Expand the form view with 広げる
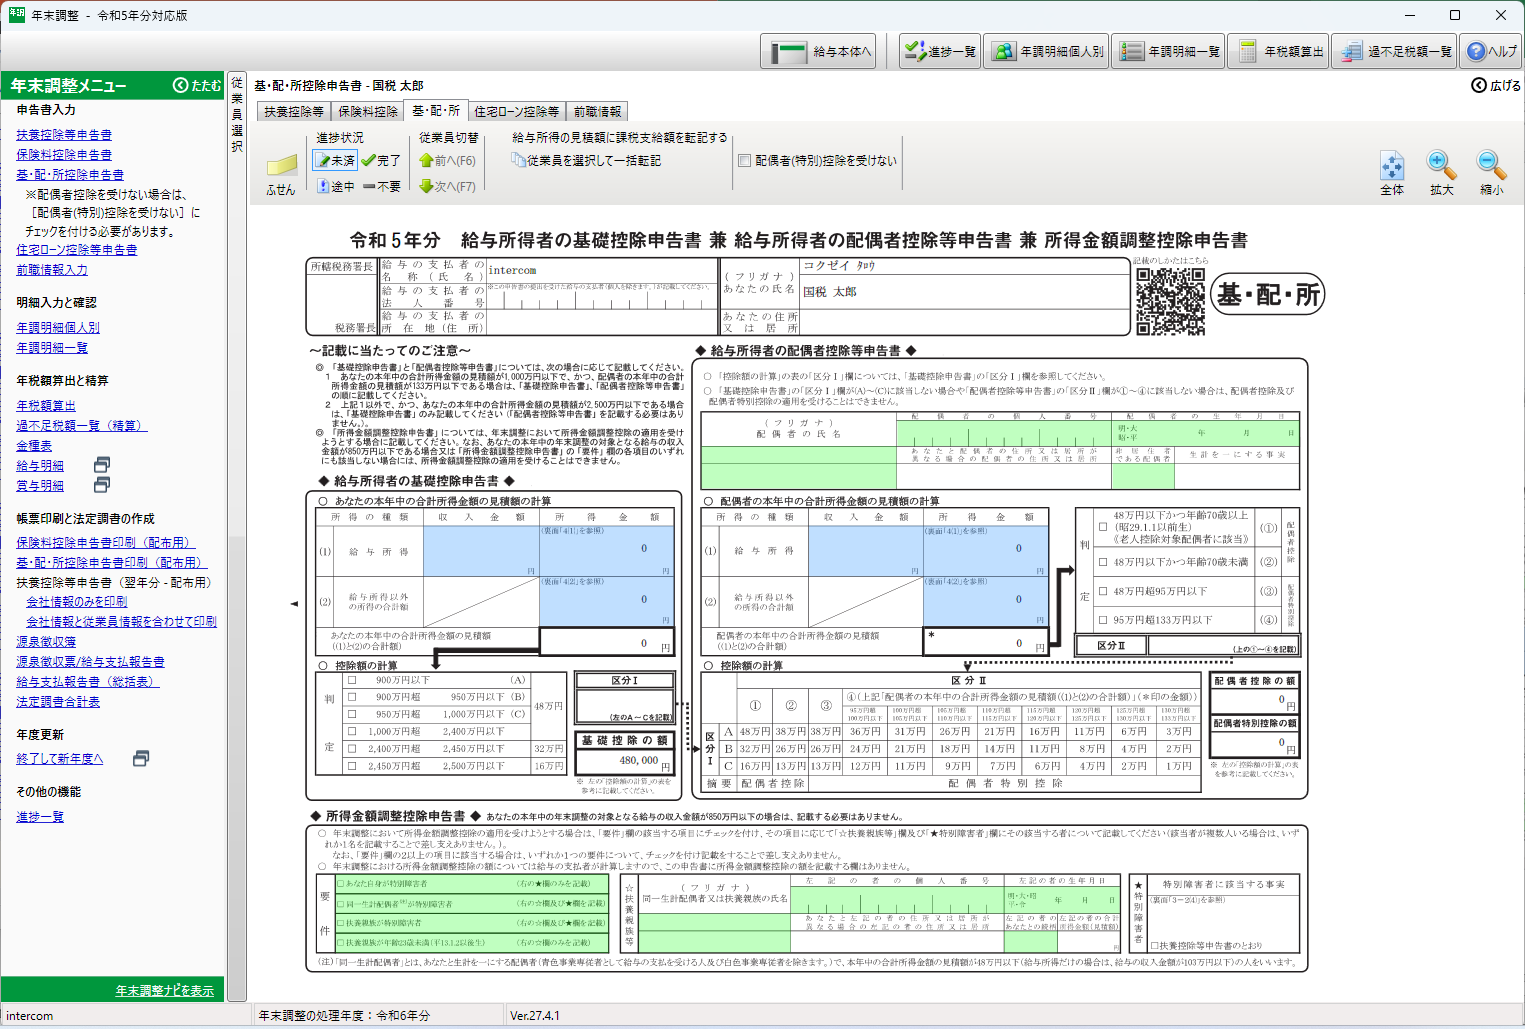 pyautogui.click(x=1495, y=86)
